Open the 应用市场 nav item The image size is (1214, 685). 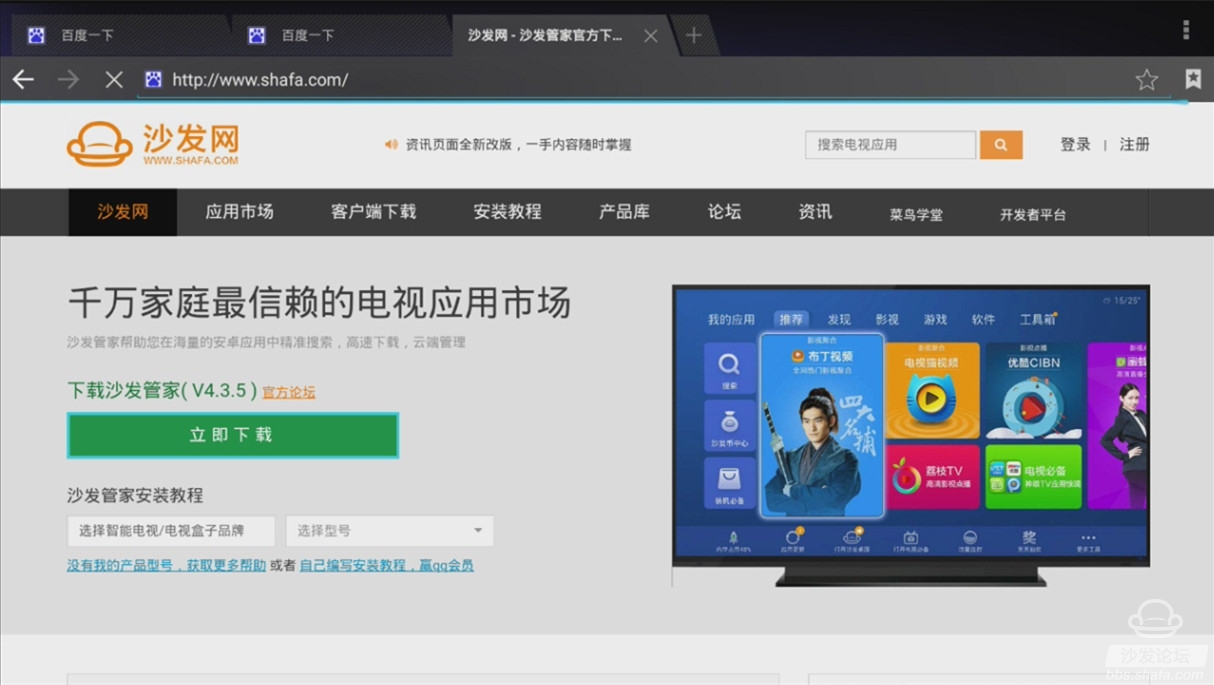click(x=239, y=212)
